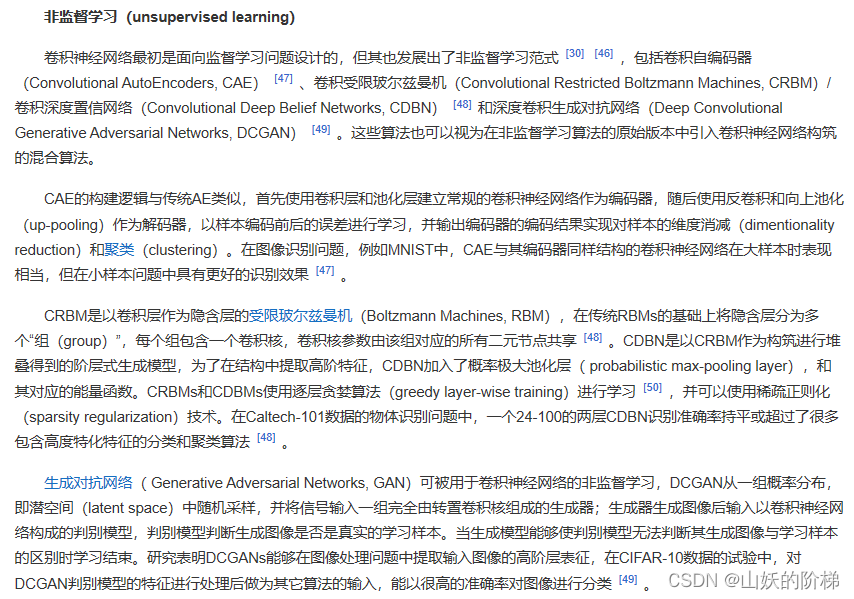Viewport: 854px width, 599px height.
Task: Open citation reference [30]
Action: 575,53
